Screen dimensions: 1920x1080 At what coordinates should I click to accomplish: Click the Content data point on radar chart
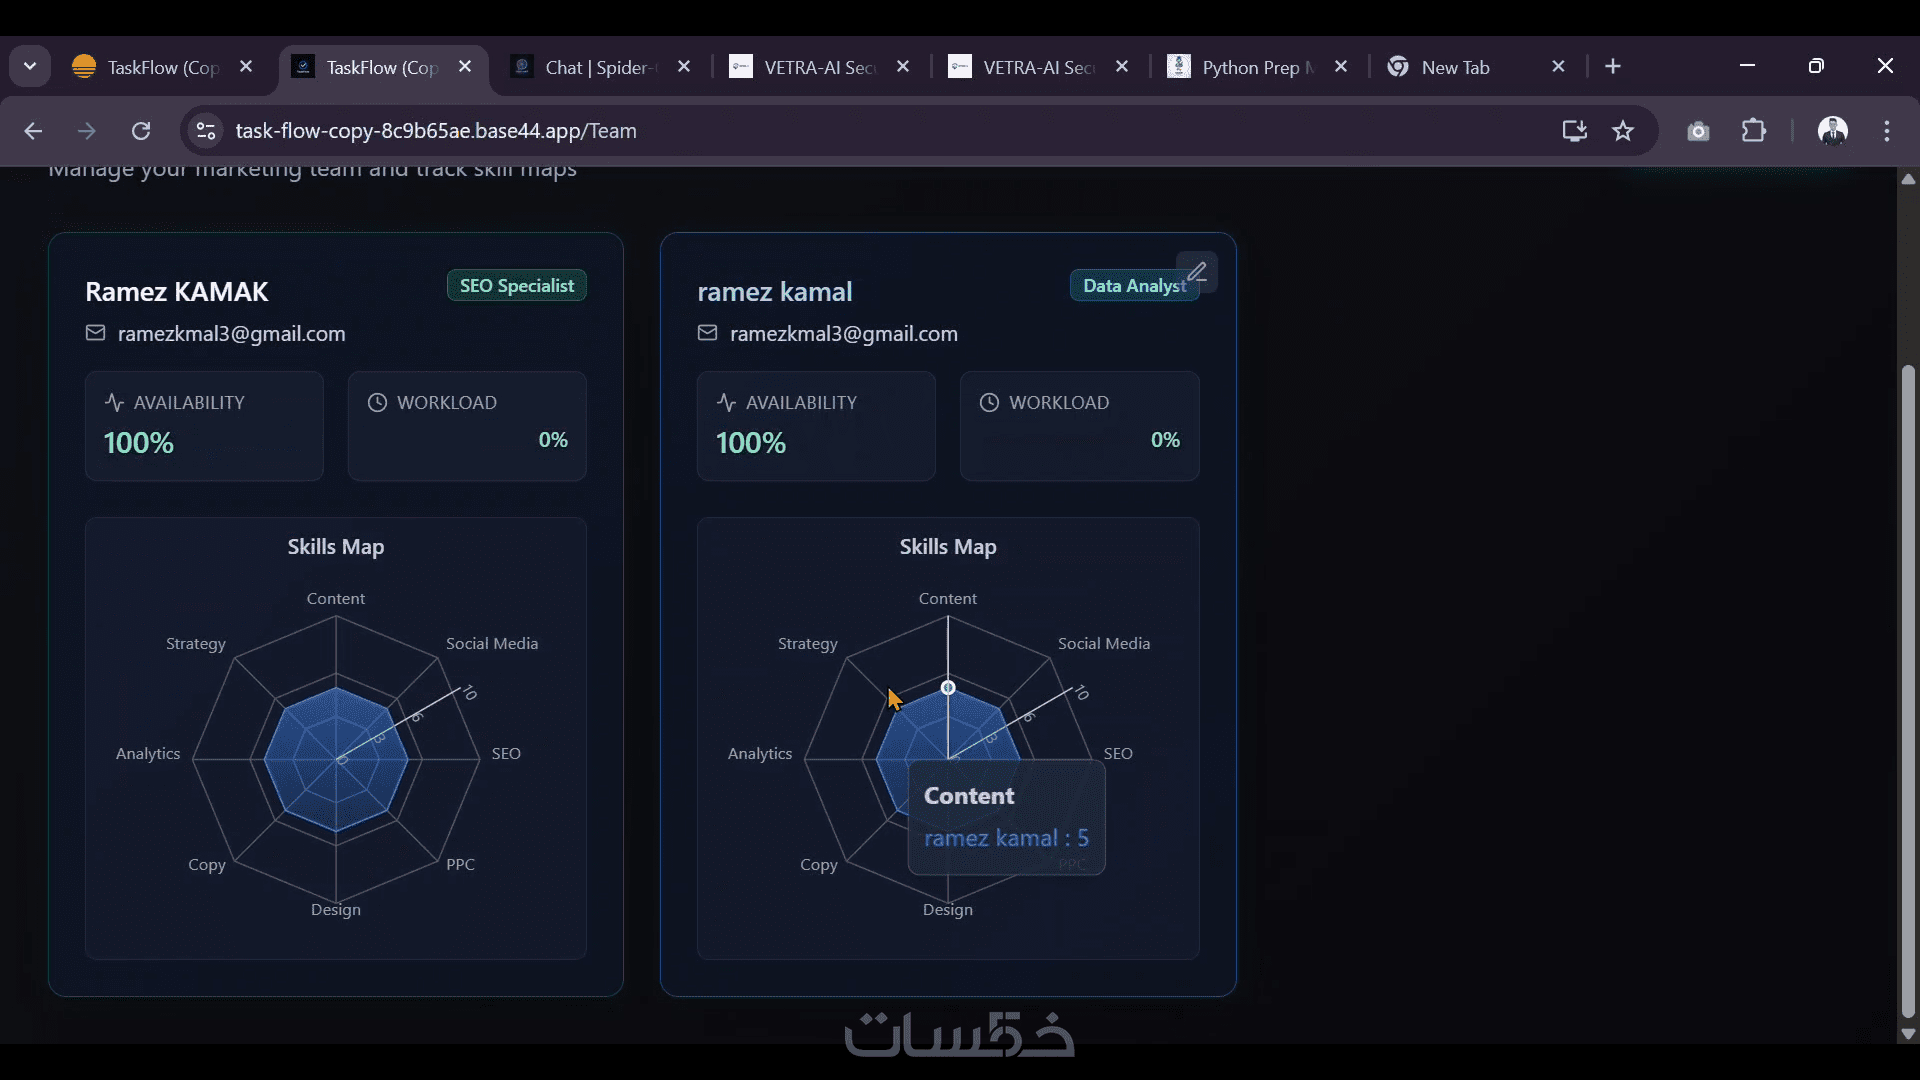click(948, 688)
